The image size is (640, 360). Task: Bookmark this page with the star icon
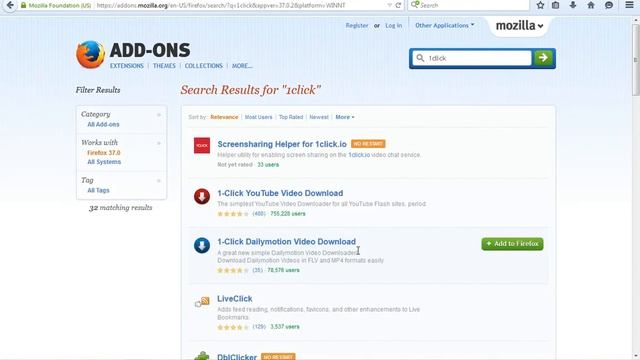point(540,5)
